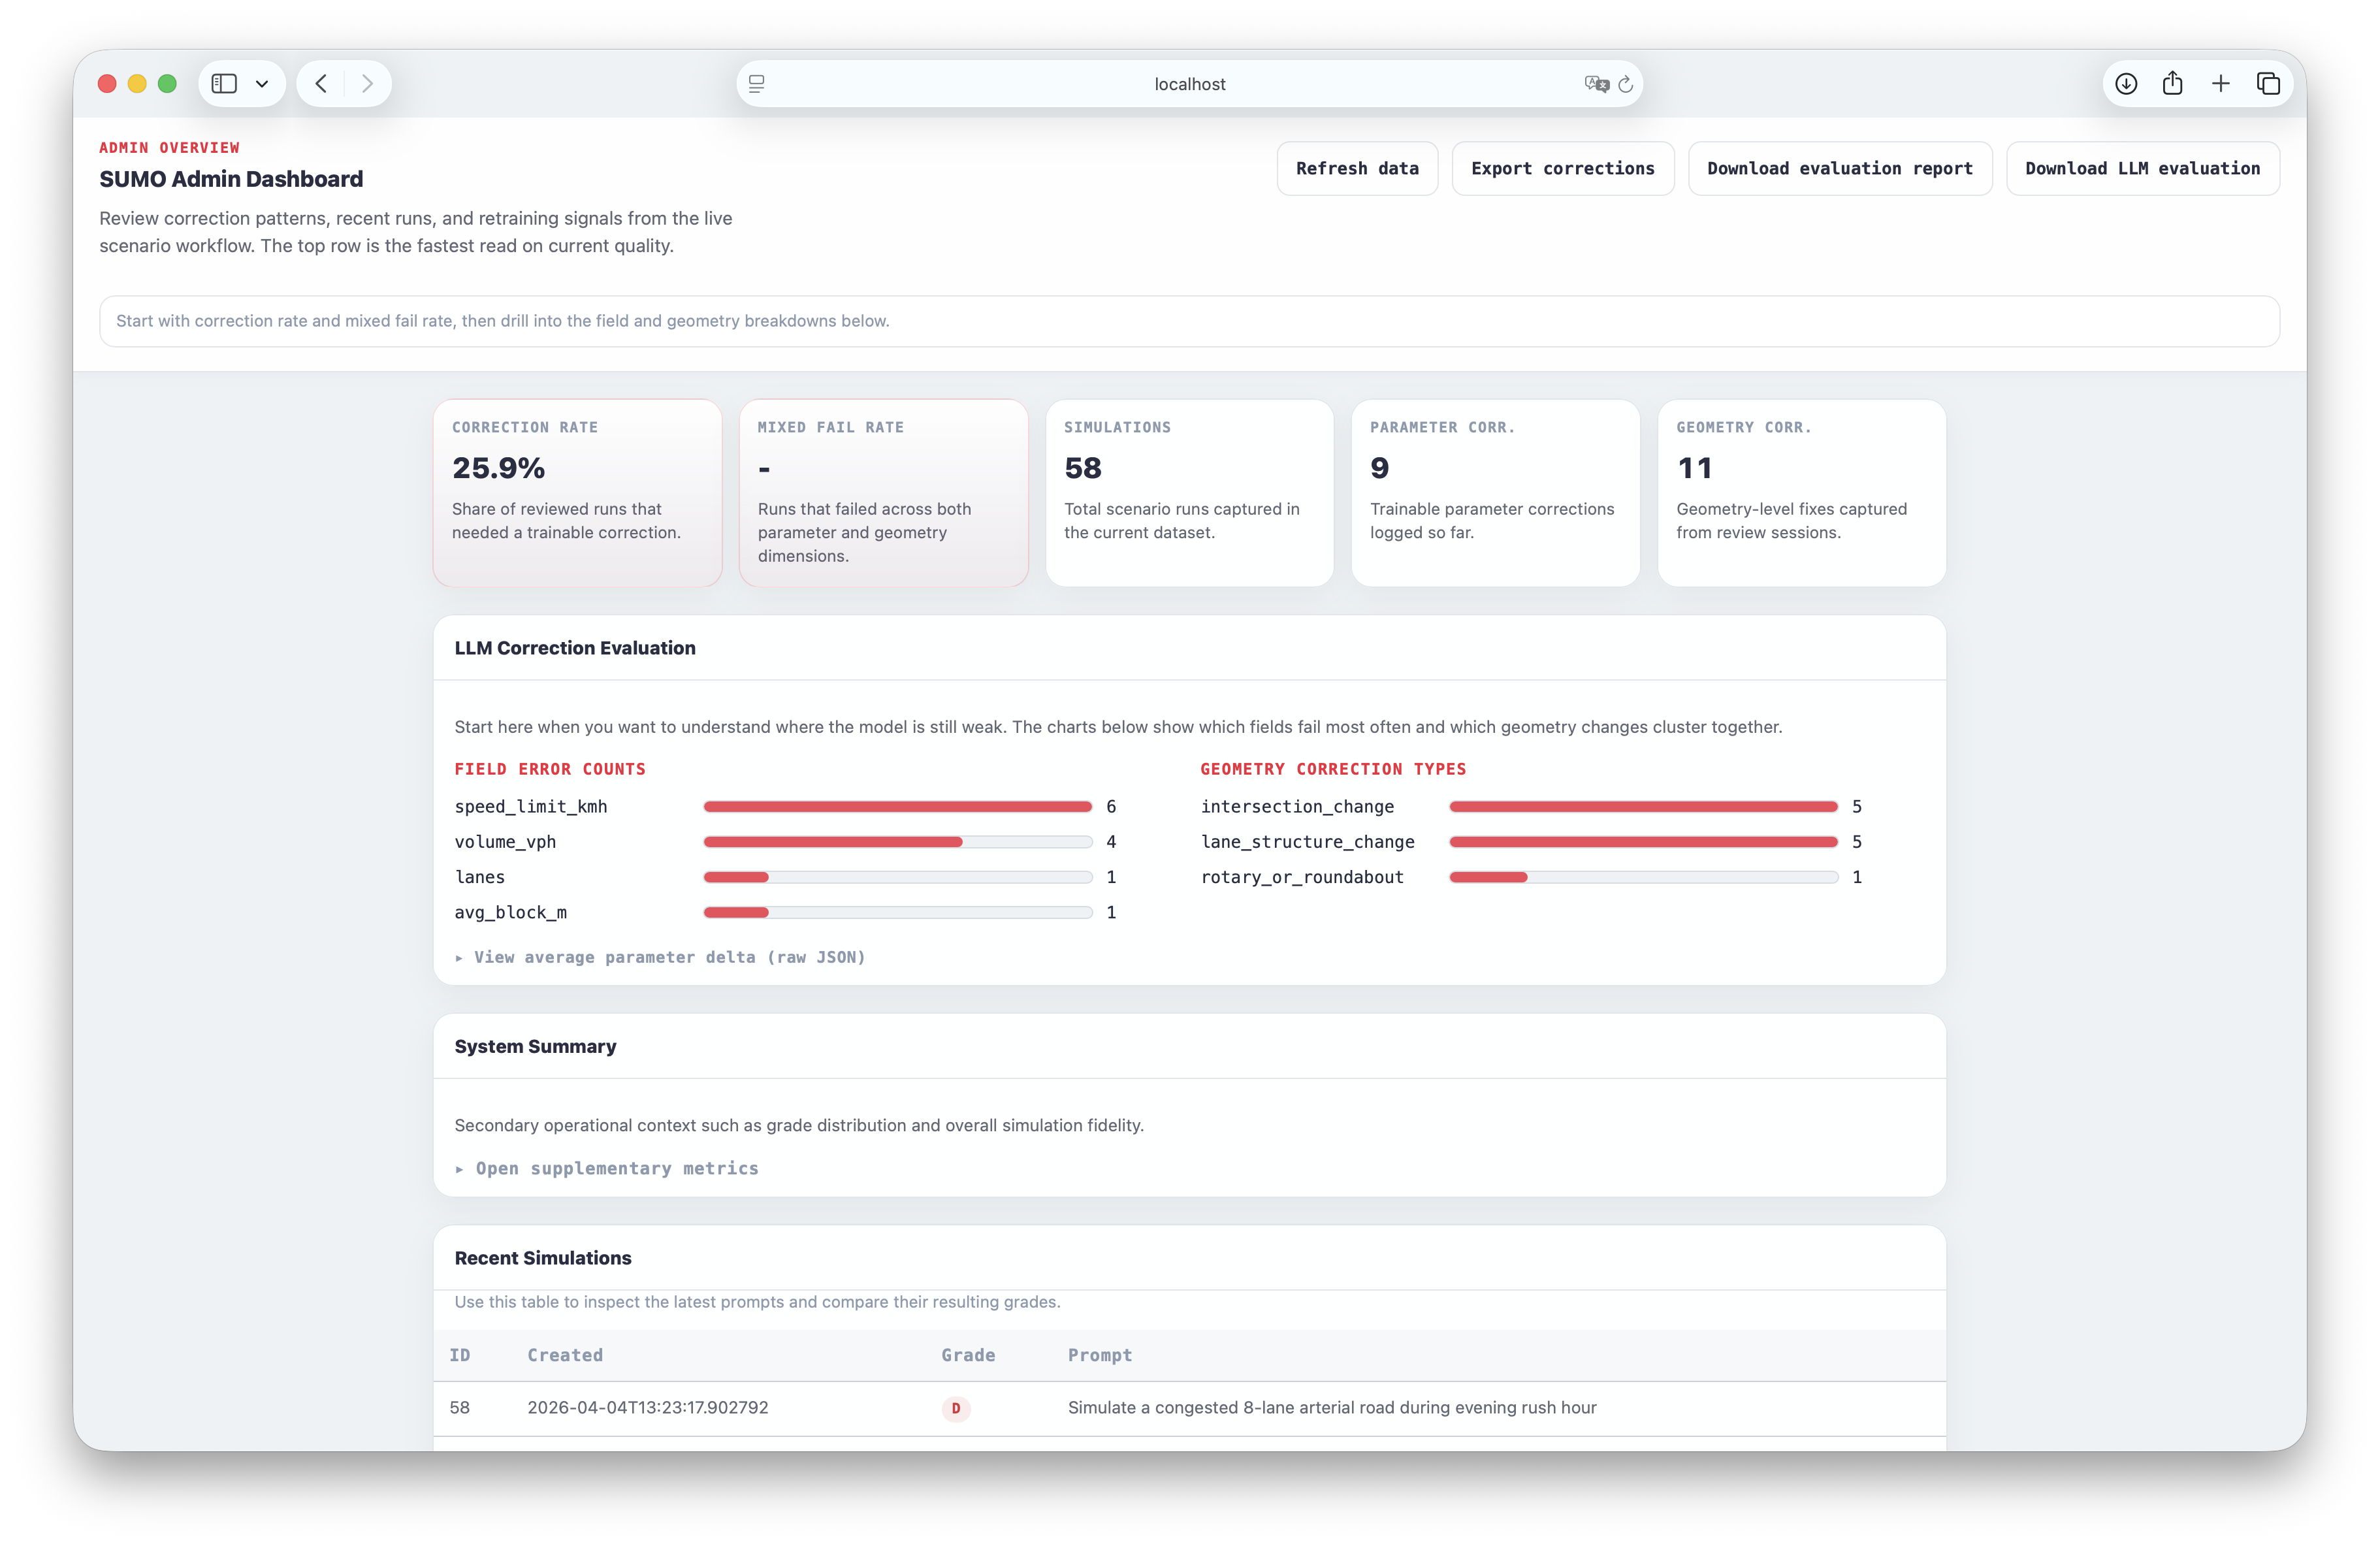Share the dashboard page
Image resolution: width=2380 pixels, height=1548 pixels.
(x=2173, y=83)
